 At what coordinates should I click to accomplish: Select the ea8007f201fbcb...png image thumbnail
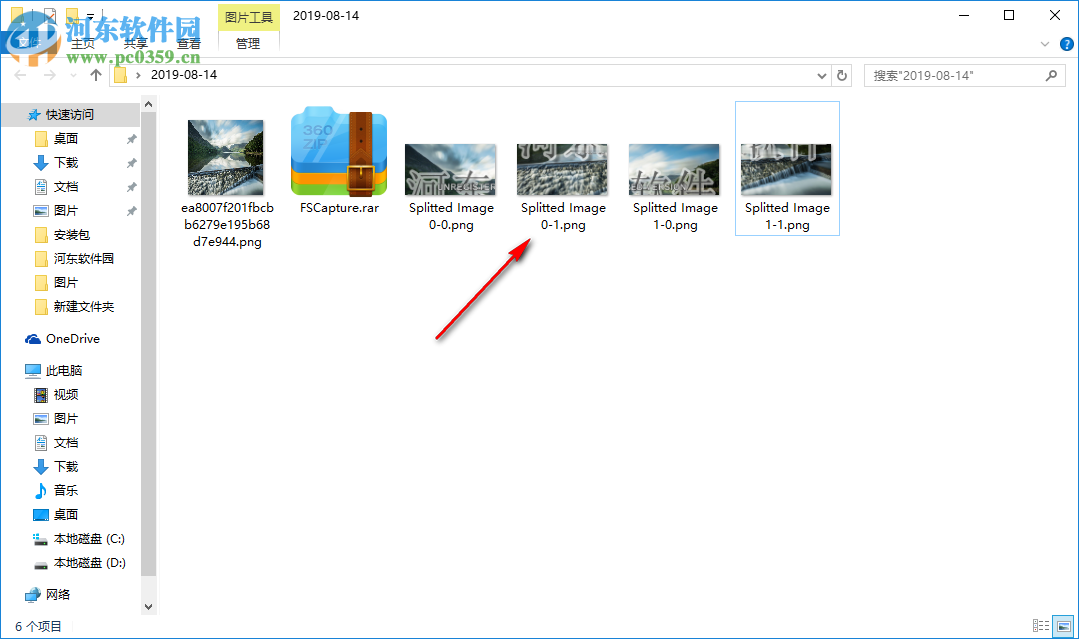[x=226, y=158]
